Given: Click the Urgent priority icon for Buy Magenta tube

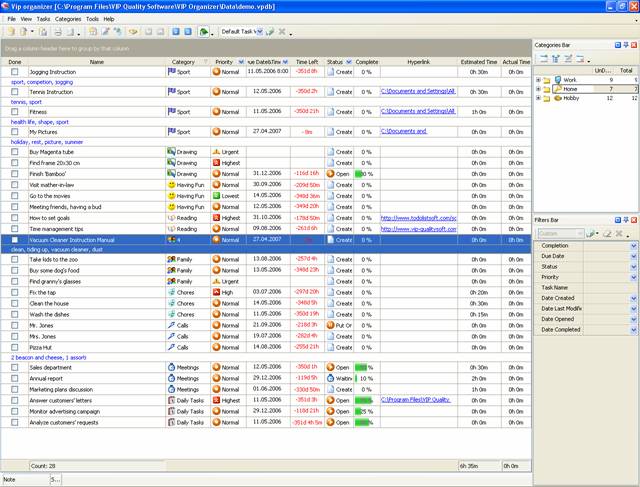Looking at the screenshot, I should (x=216, y=151).
